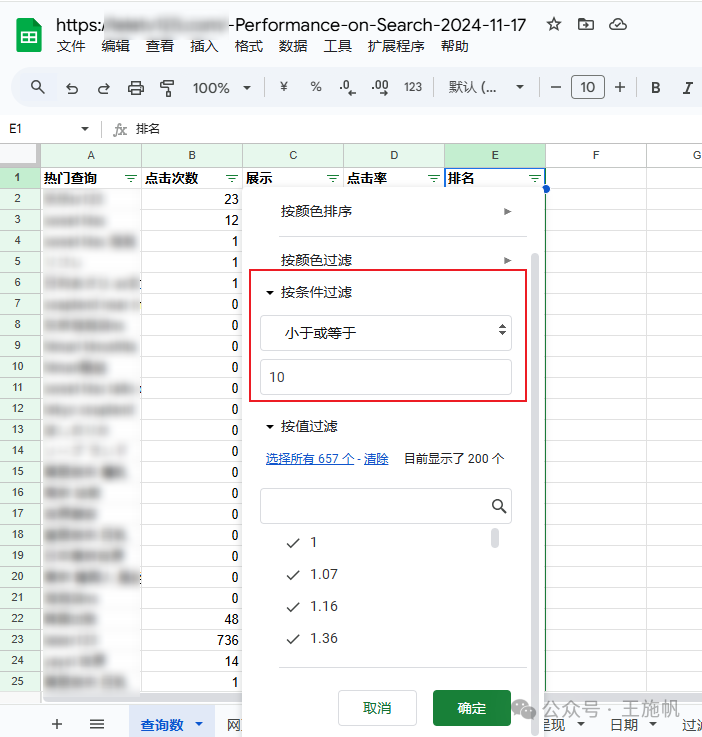Undo the last action

coord(72,88)
